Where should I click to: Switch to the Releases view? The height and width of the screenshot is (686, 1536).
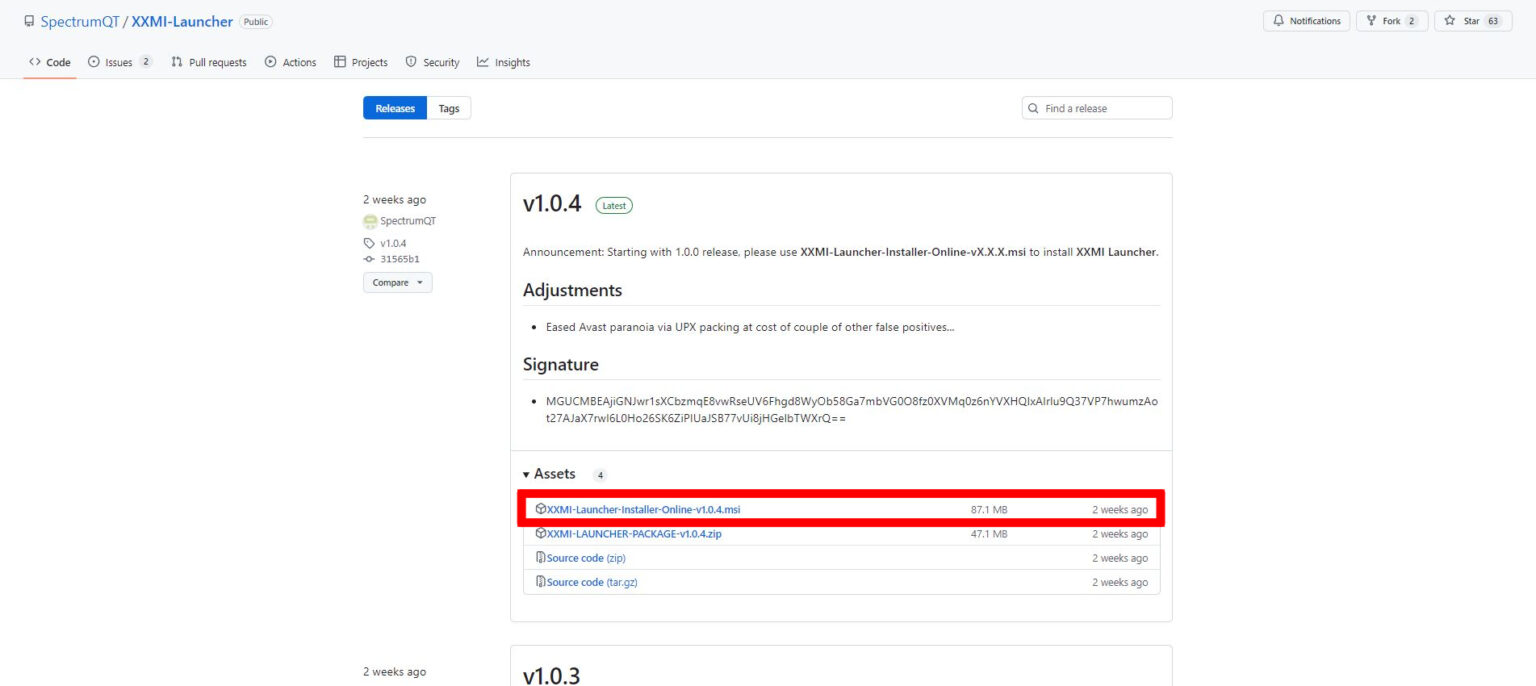pyautogui.click(x=394, y=107)
